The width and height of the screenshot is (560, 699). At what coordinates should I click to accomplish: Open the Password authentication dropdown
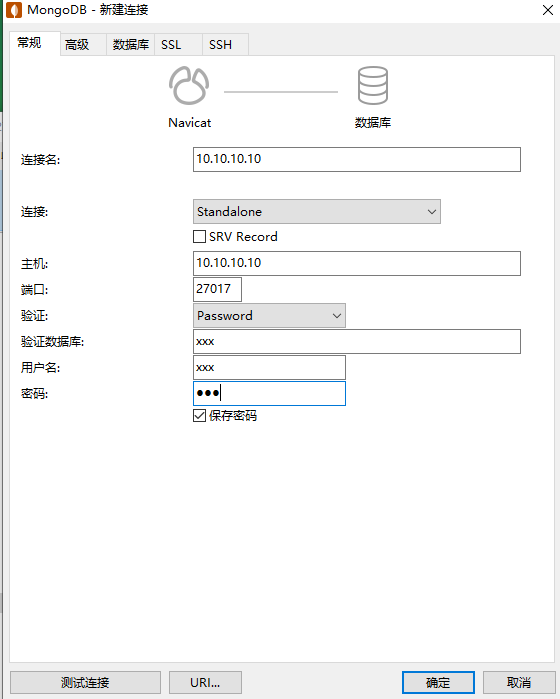[x=269, y=316]
